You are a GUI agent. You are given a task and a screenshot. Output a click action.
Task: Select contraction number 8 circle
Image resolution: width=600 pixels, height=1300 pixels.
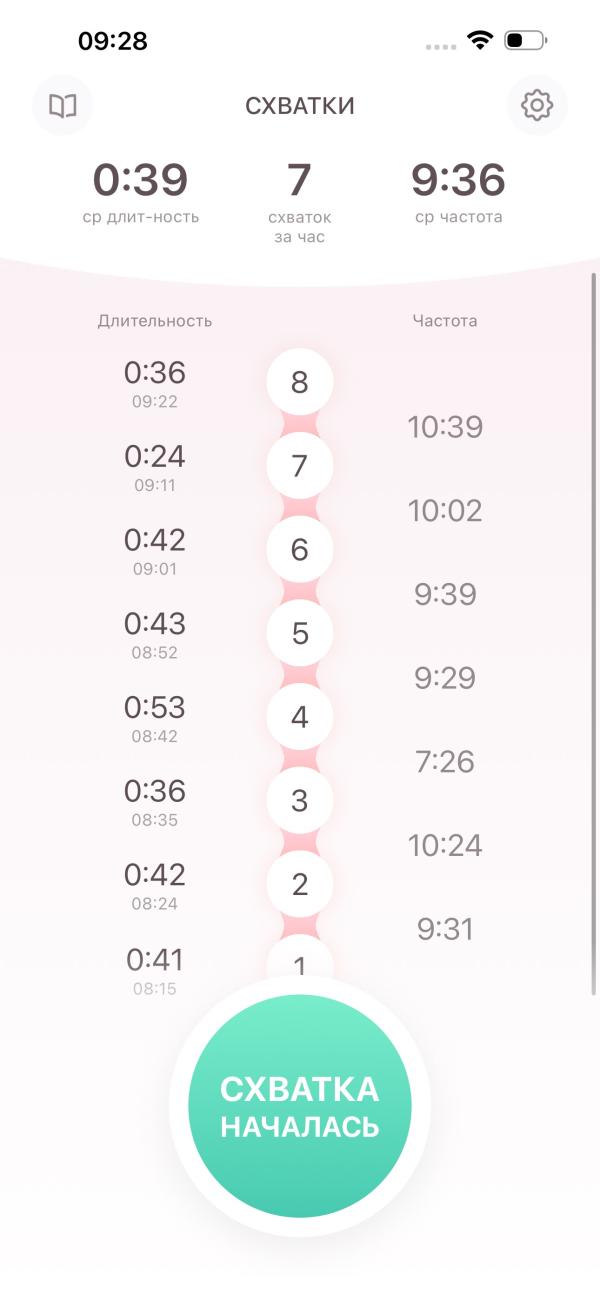coord(299,382)
